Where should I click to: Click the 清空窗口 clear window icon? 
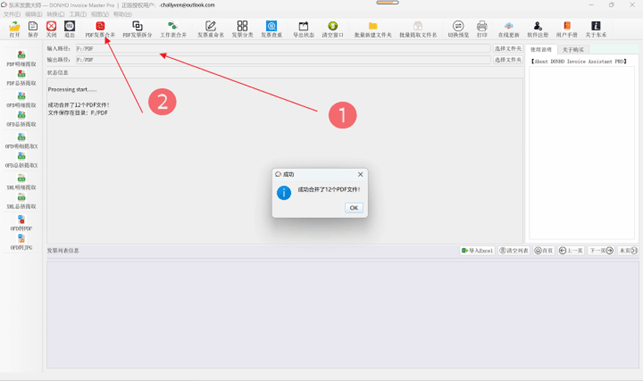(x=333, y=26)
